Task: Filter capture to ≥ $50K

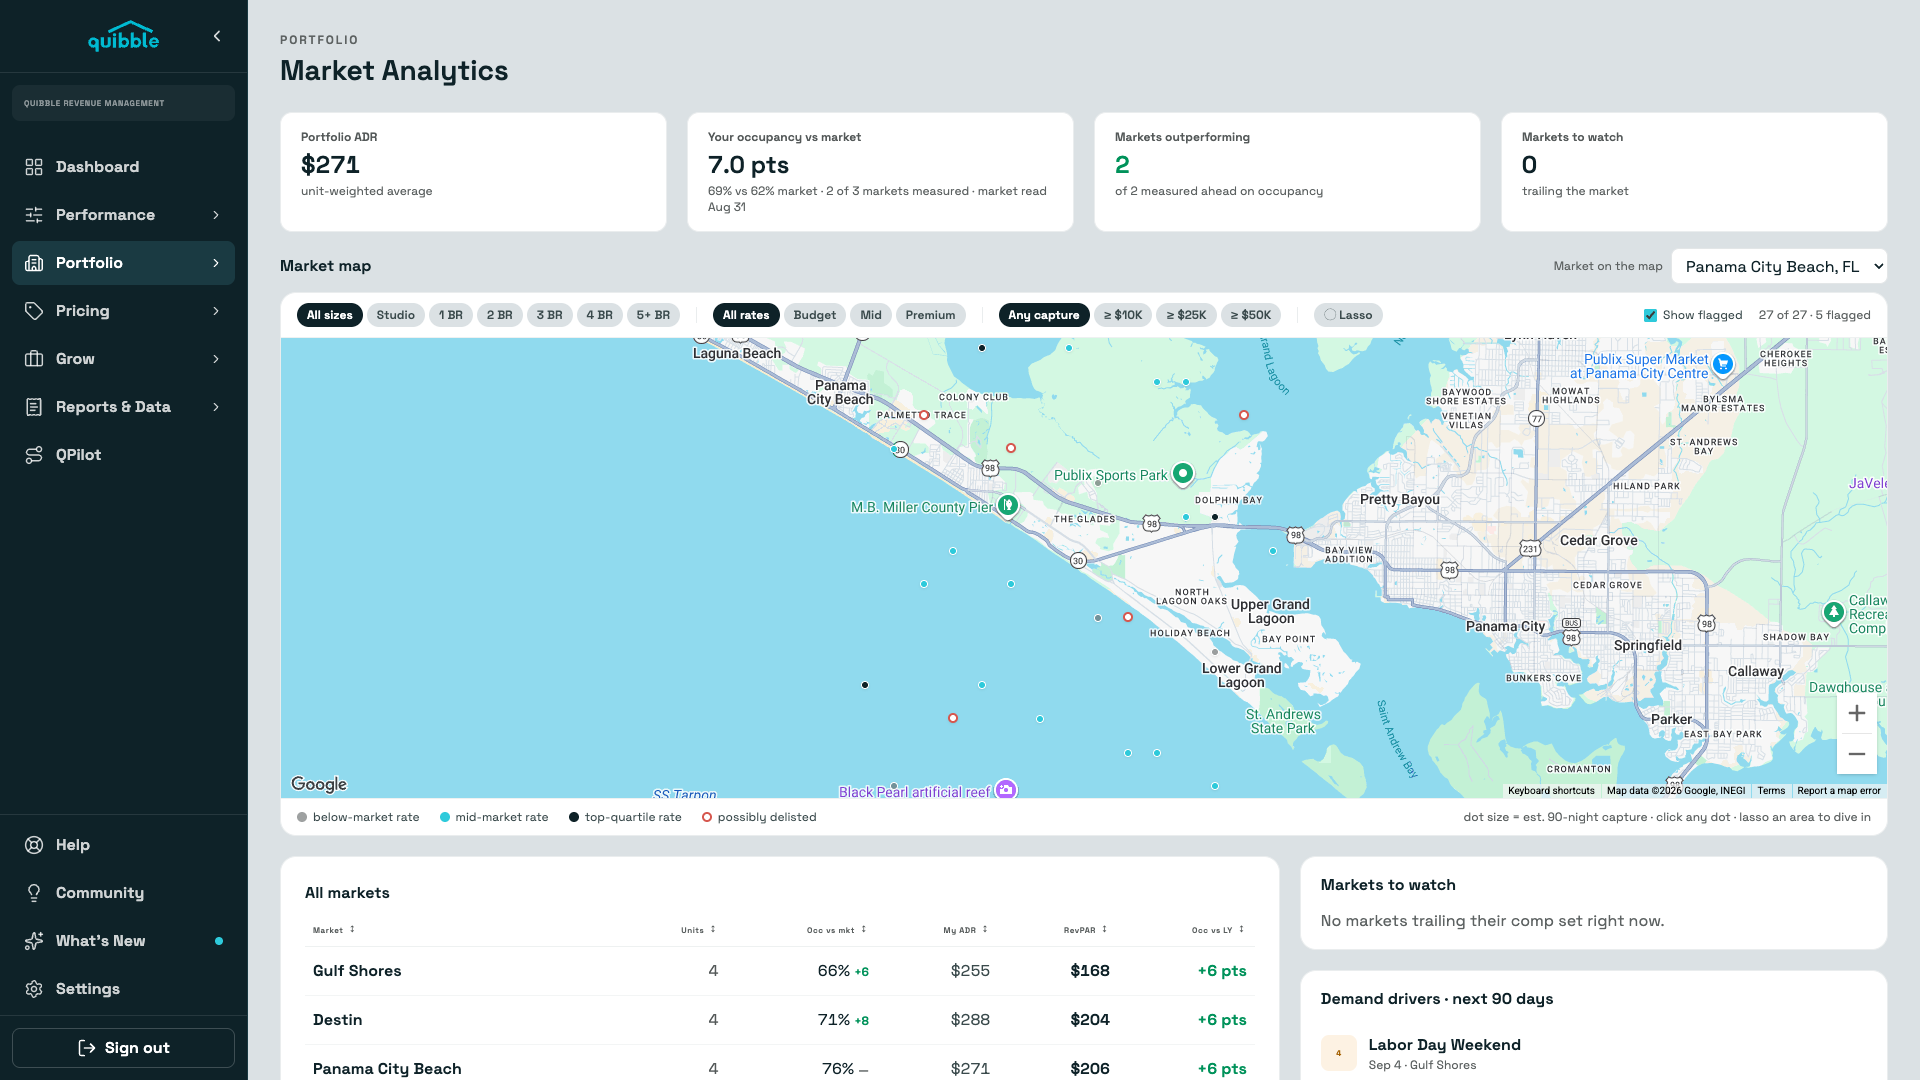Action: [1250, 315]
